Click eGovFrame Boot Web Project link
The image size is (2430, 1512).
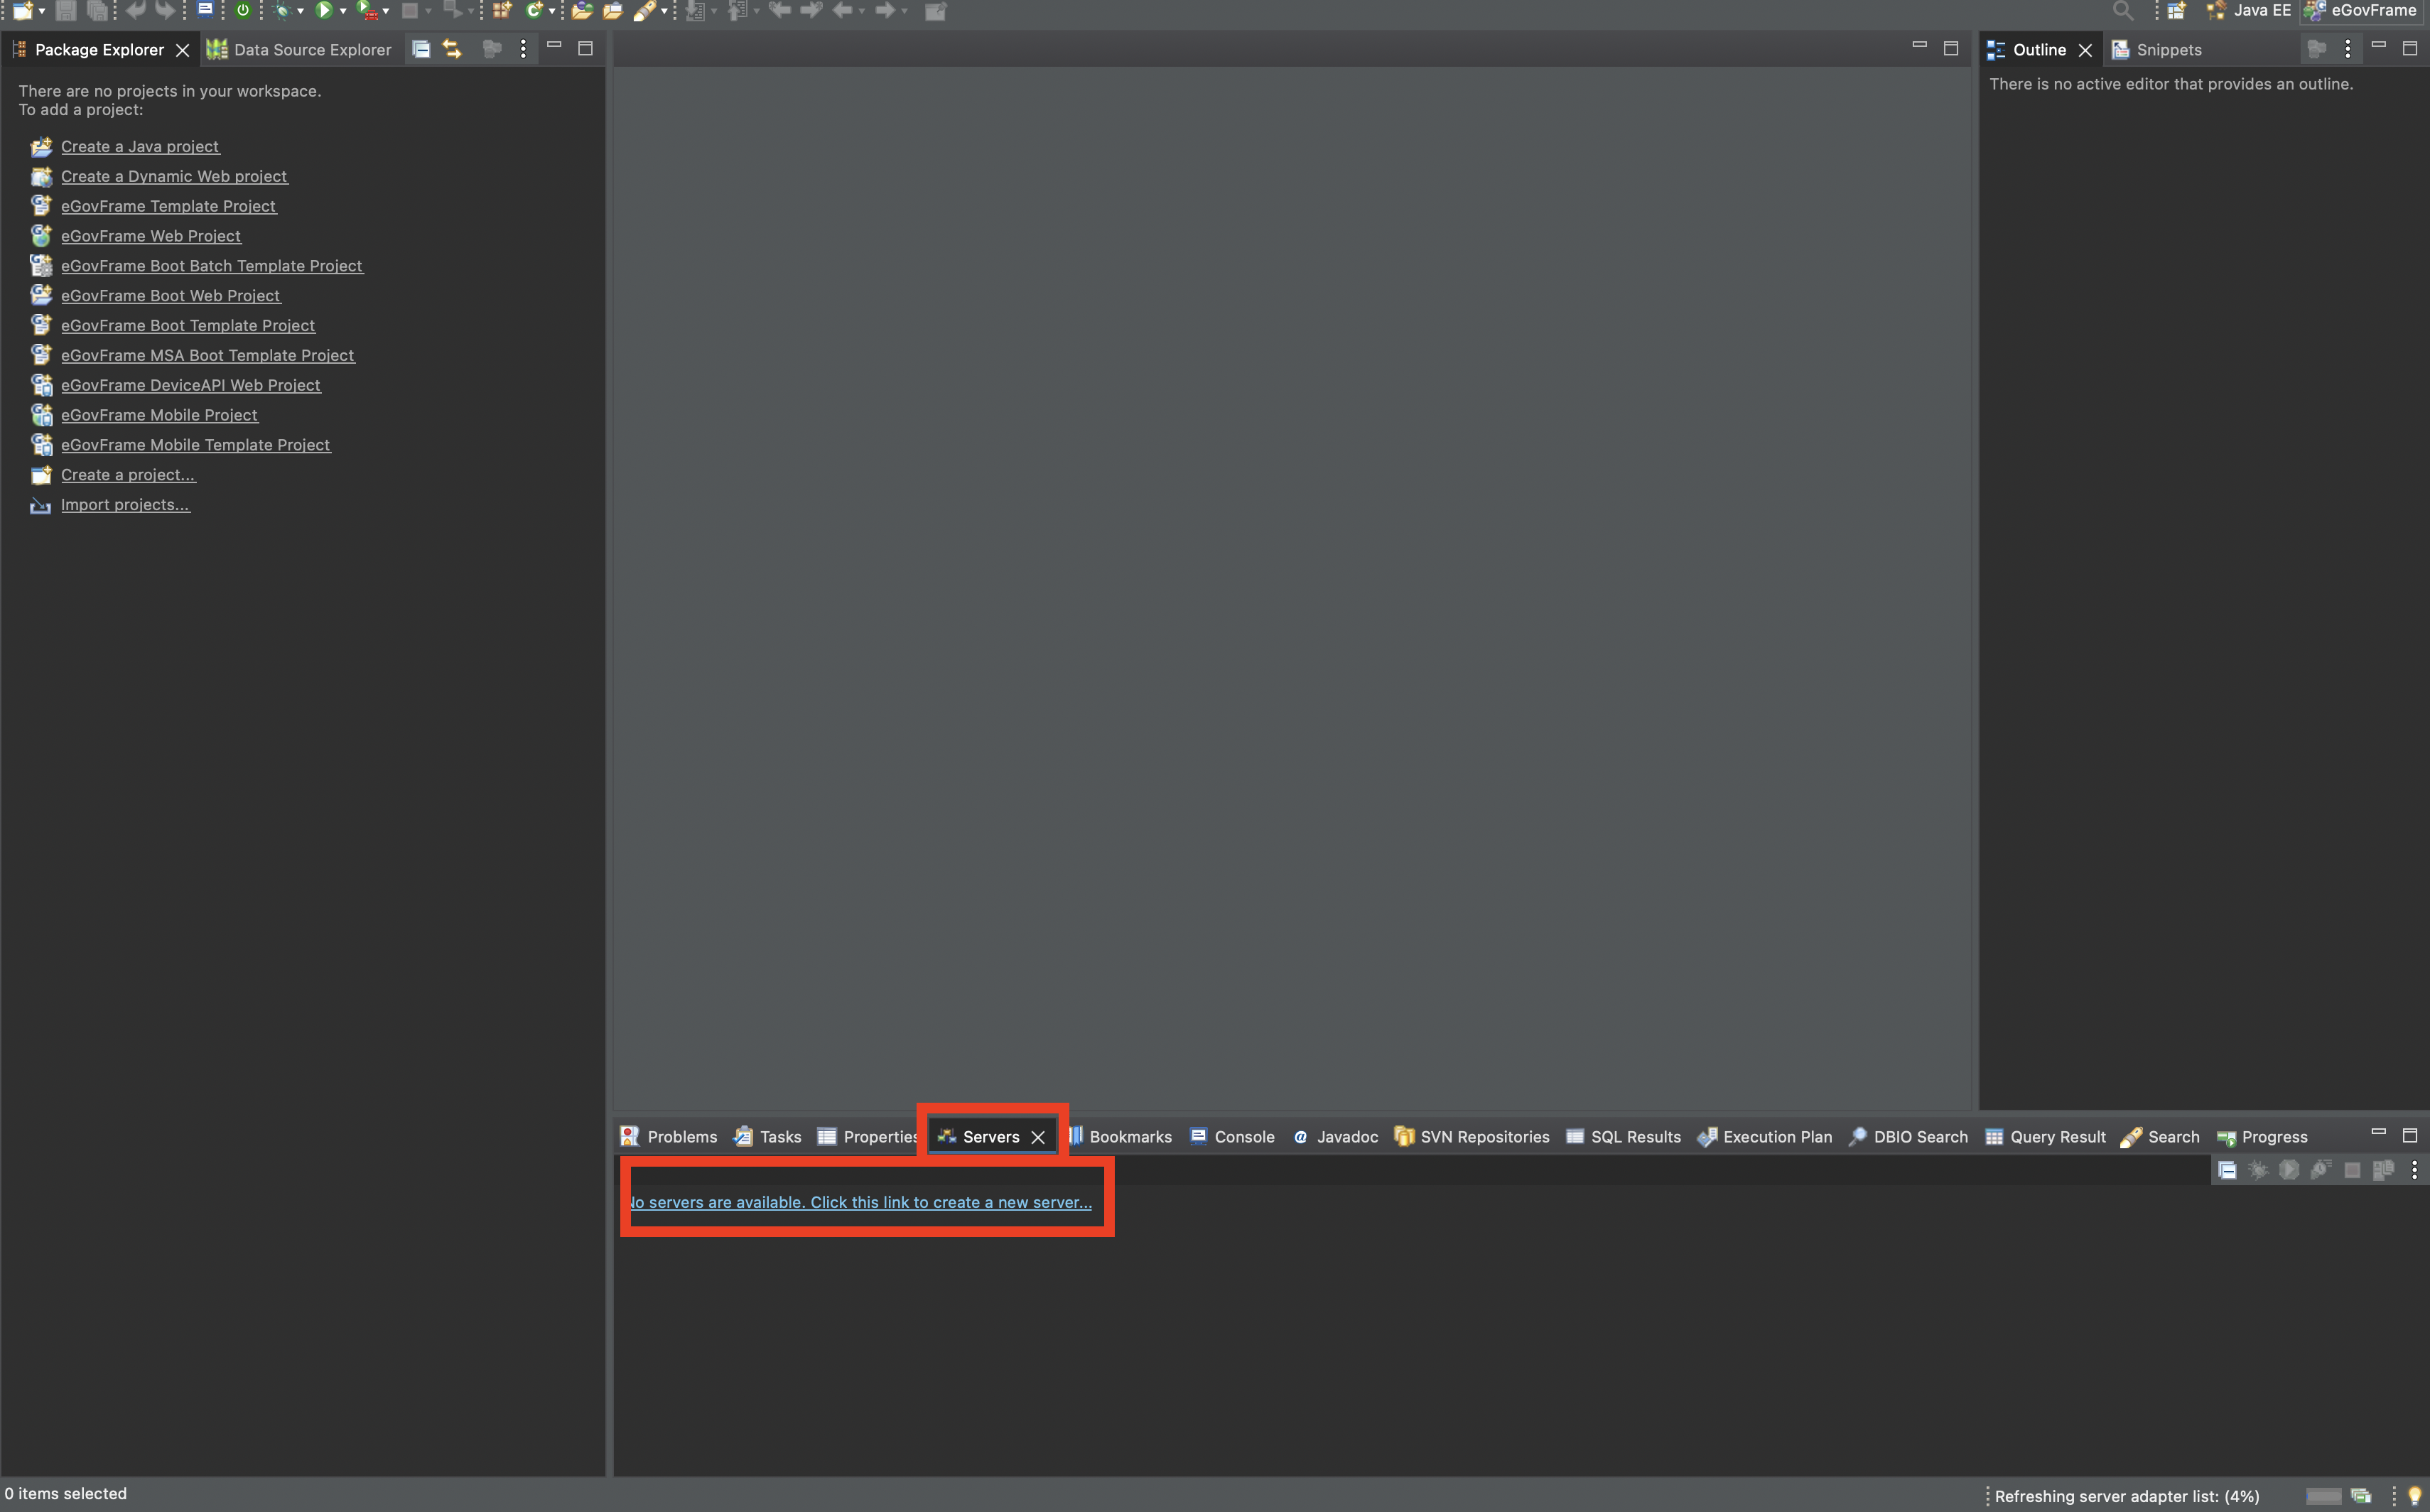click(170, 296)
